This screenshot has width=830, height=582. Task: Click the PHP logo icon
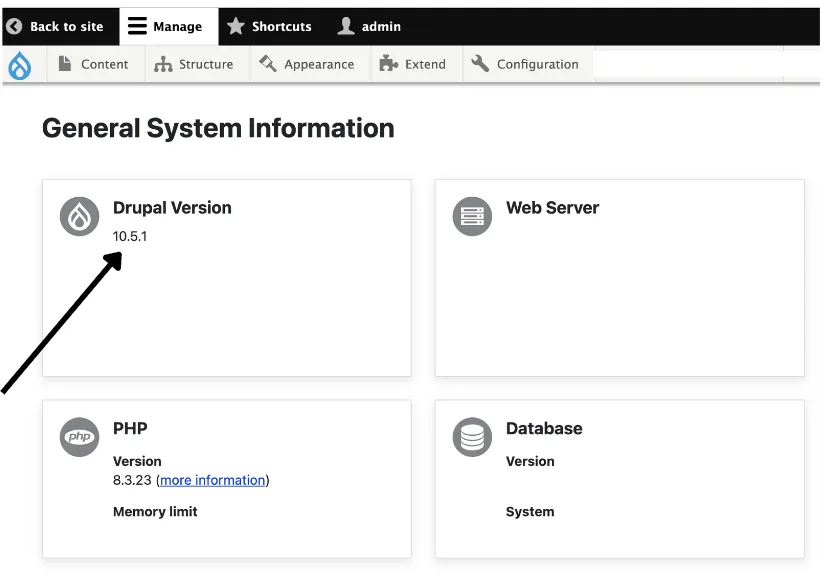79,437
